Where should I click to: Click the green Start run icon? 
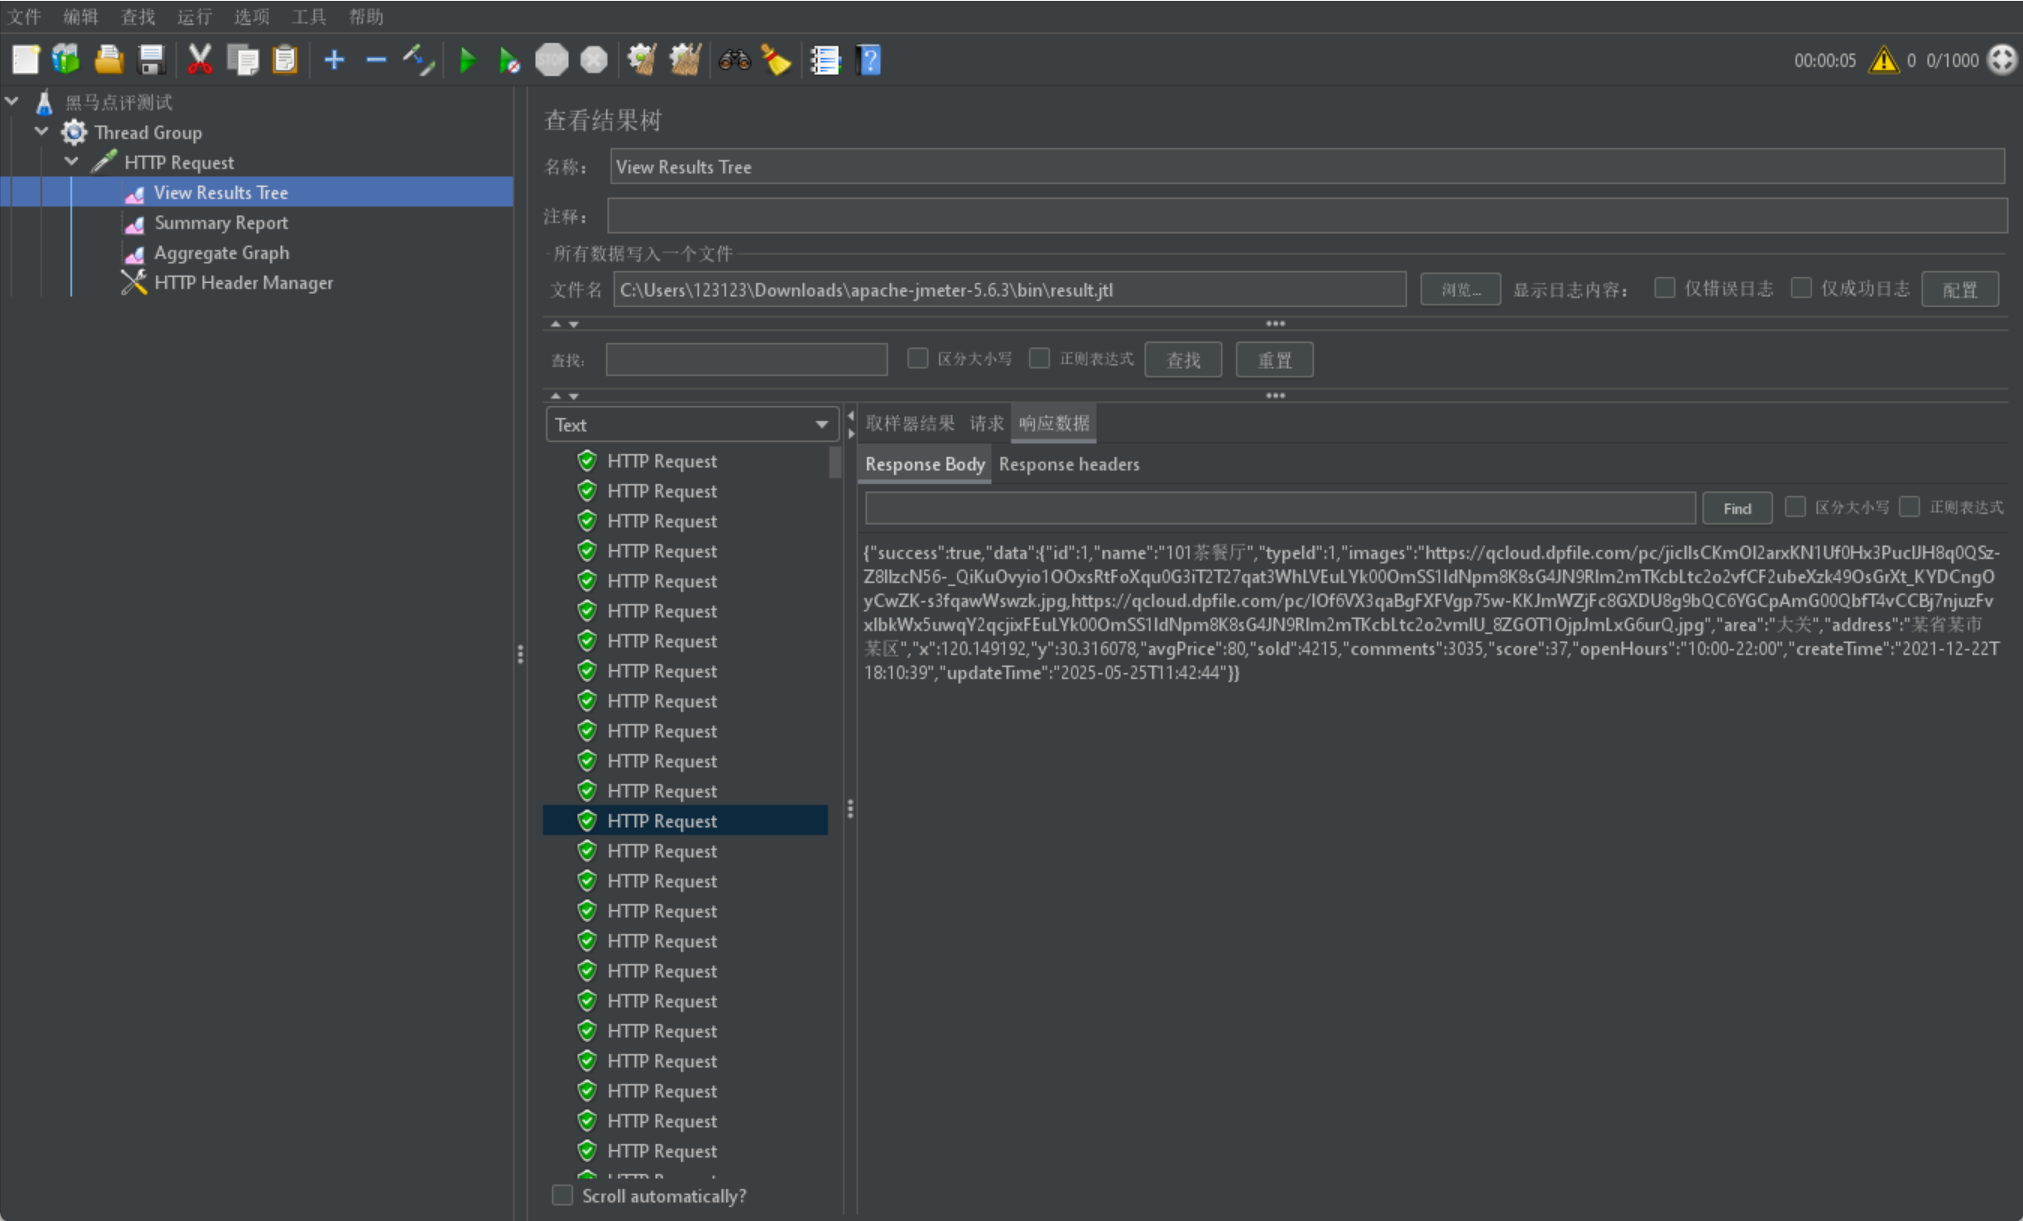click(467, 61)
